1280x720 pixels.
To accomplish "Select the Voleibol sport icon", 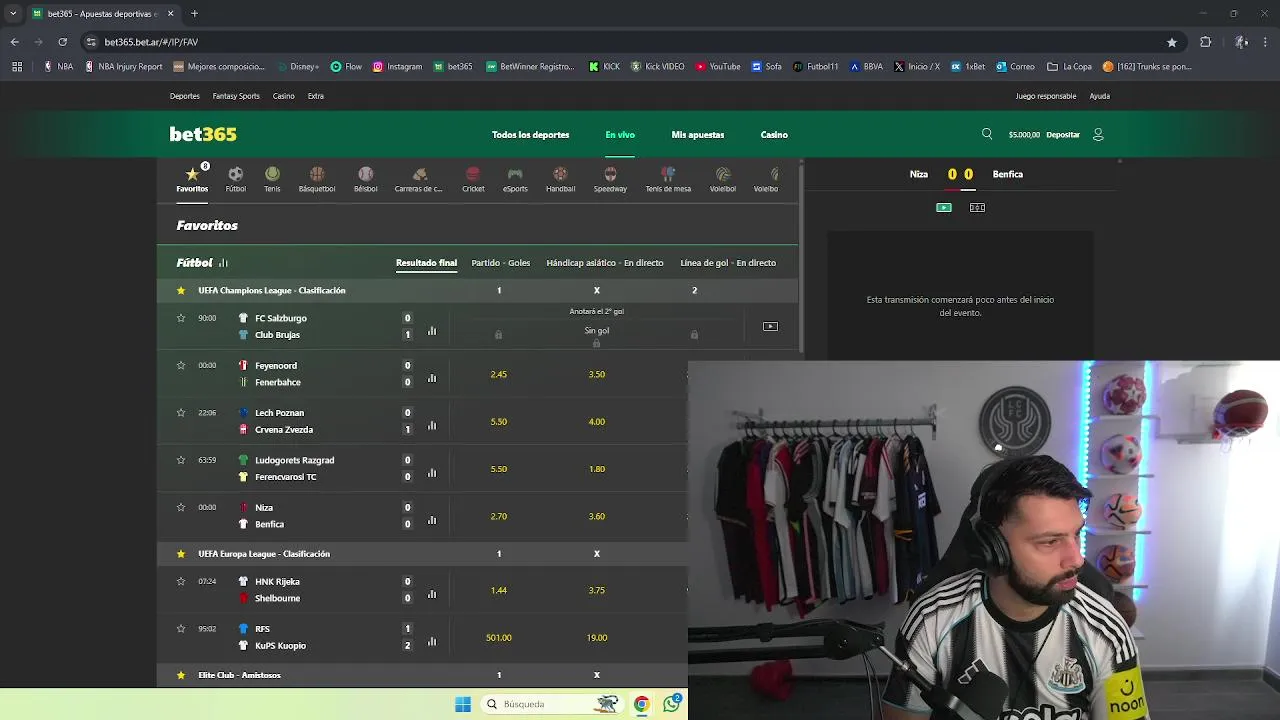I will point(723,180).
